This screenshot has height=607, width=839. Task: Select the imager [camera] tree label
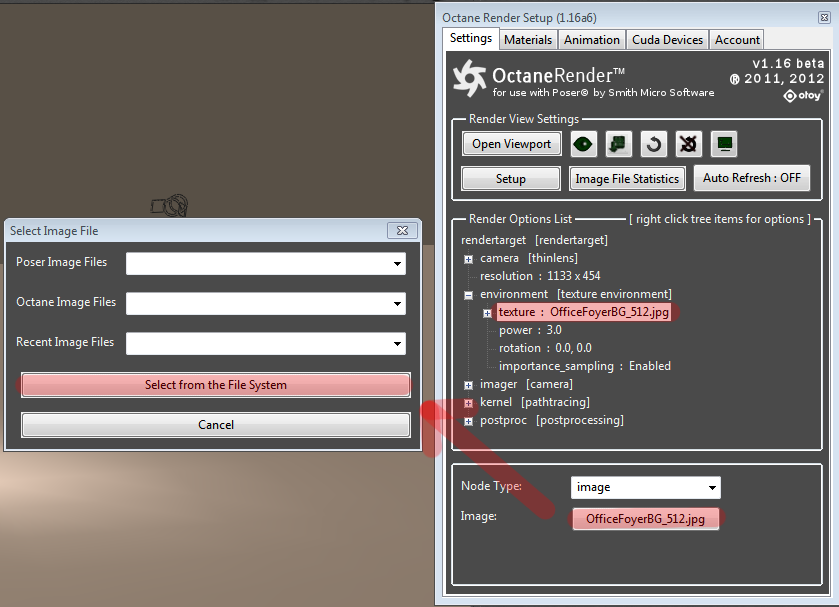[x=526, y=384]
